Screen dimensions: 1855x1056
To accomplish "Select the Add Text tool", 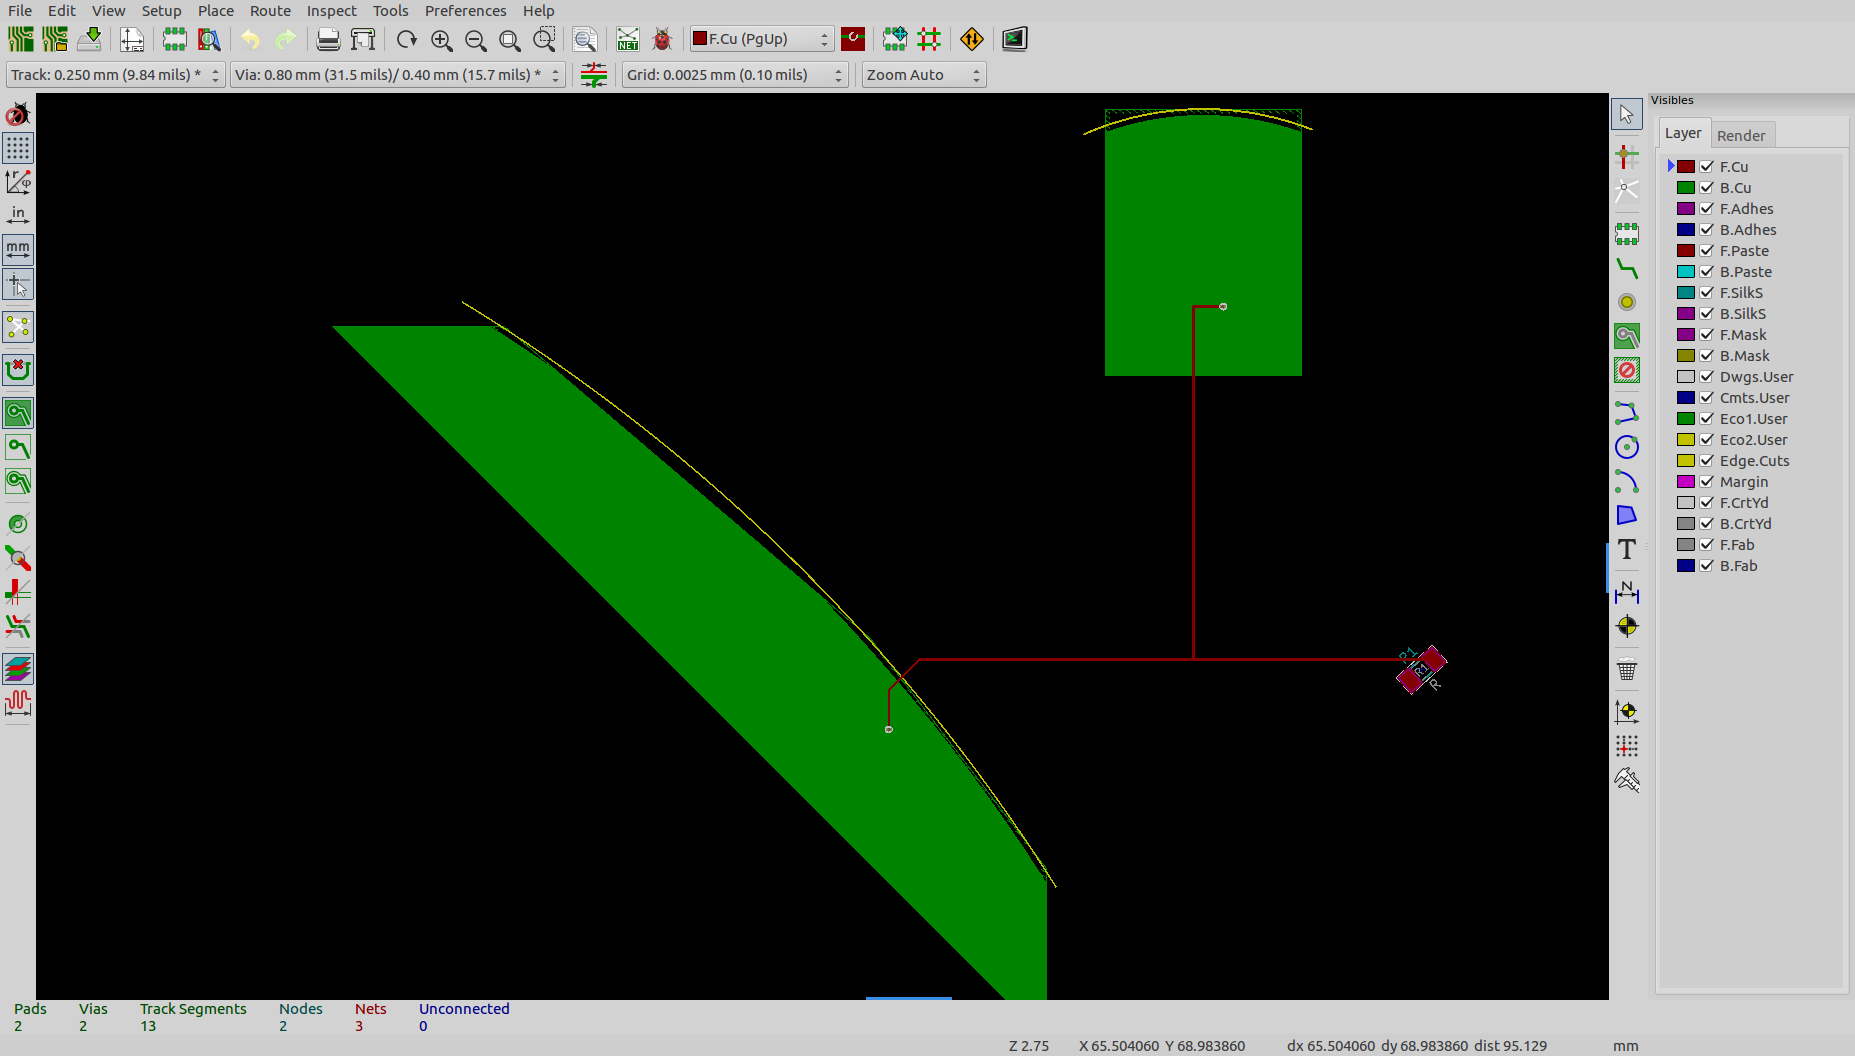I will [x=1626, y=550].
